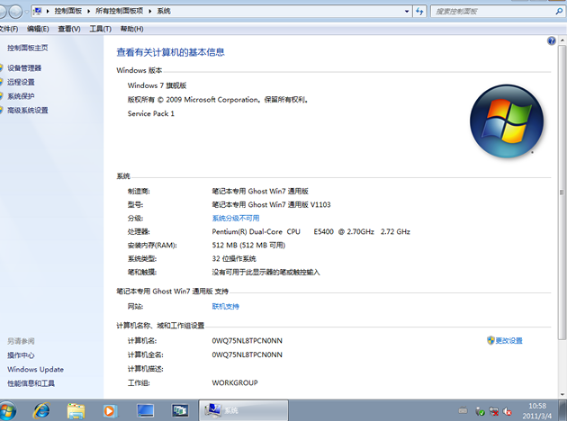Go to the 所有控制面板项 breadcrumb
568x421 pixels.
coord(119,11)
